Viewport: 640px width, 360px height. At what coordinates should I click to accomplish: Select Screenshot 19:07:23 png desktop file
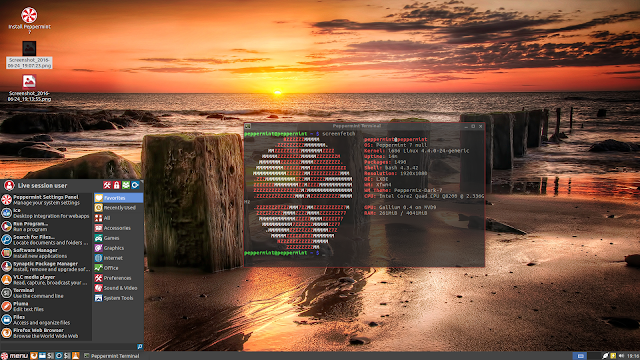(29, 55)
